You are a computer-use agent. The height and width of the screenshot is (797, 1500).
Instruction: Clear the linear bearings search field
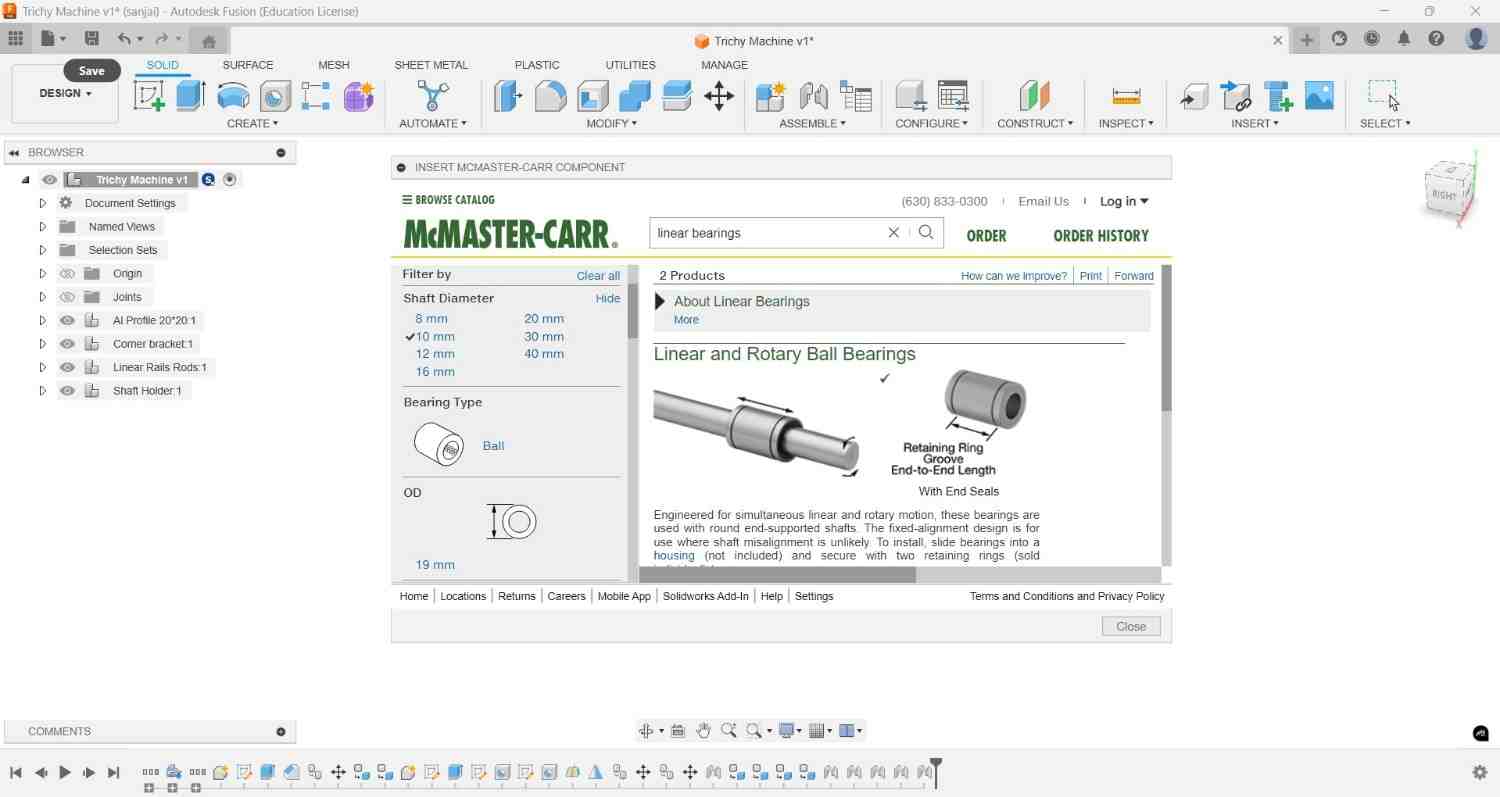click(x=893, y=232)
